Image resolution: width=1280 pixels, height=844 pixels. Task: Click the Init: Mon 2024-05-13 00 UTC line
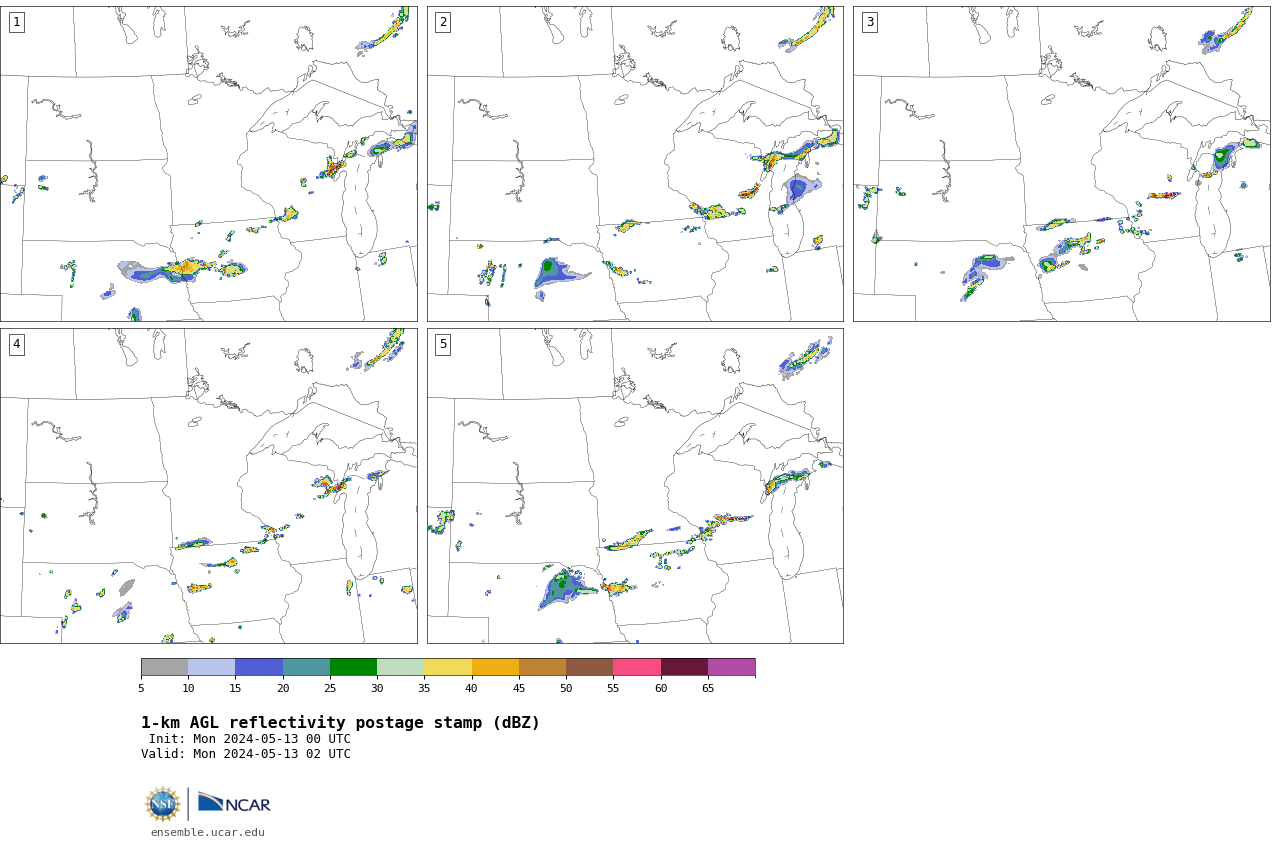tap(250, 739)
